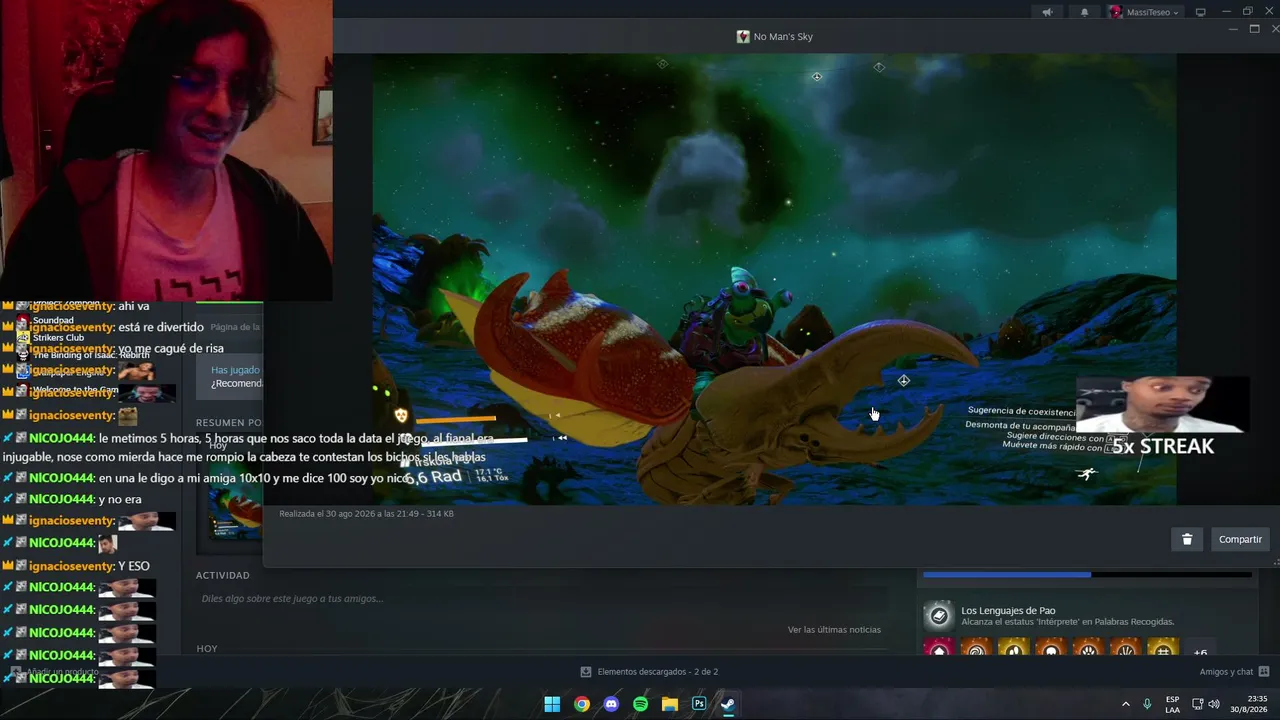The image size is (1280, 720).
Task: Open Steam announcements megaphone icon
Action: 1047,12
